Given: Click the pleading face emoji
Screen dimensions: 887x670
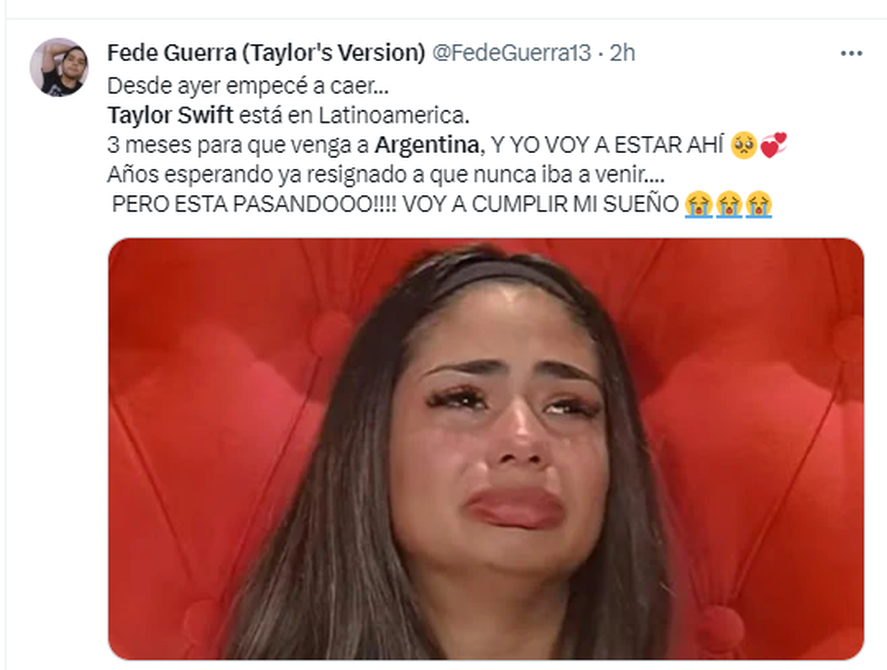Looking at the screenshot, I should tap(744, 145).
